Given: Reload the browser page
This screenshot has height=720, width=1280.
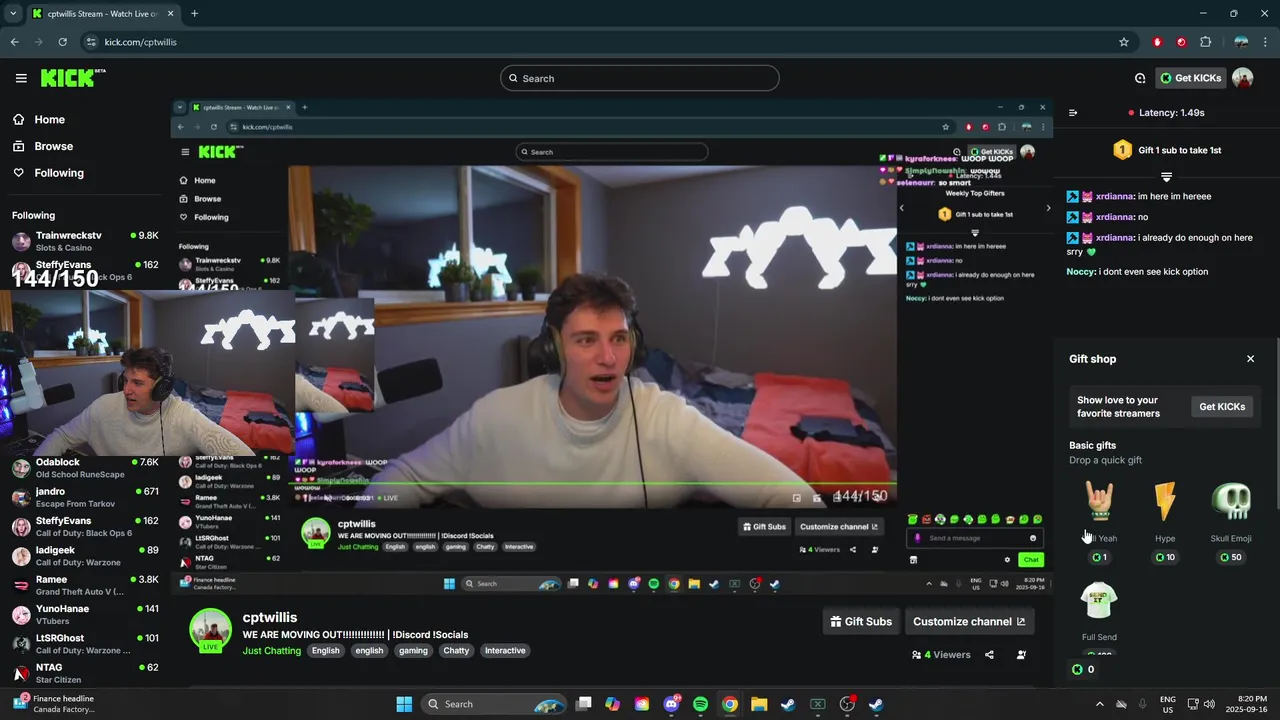Looking at the screenshot, I should tap(62, 42).
